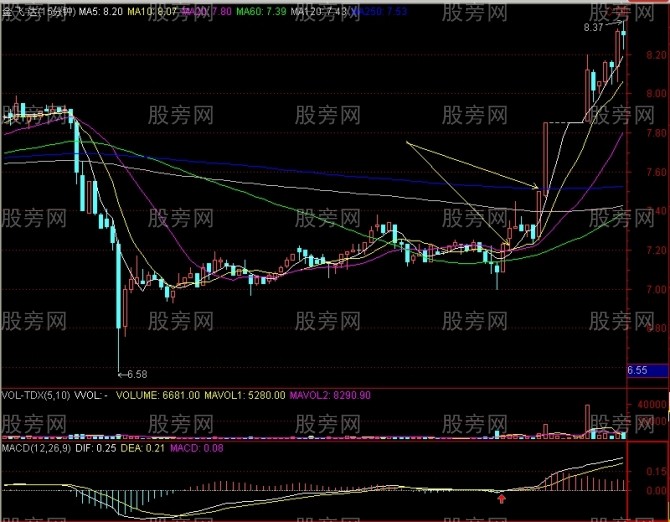Select the MA120: 7.43 label
This screenshot has width=670, height=522.
(x=319, y=12)
